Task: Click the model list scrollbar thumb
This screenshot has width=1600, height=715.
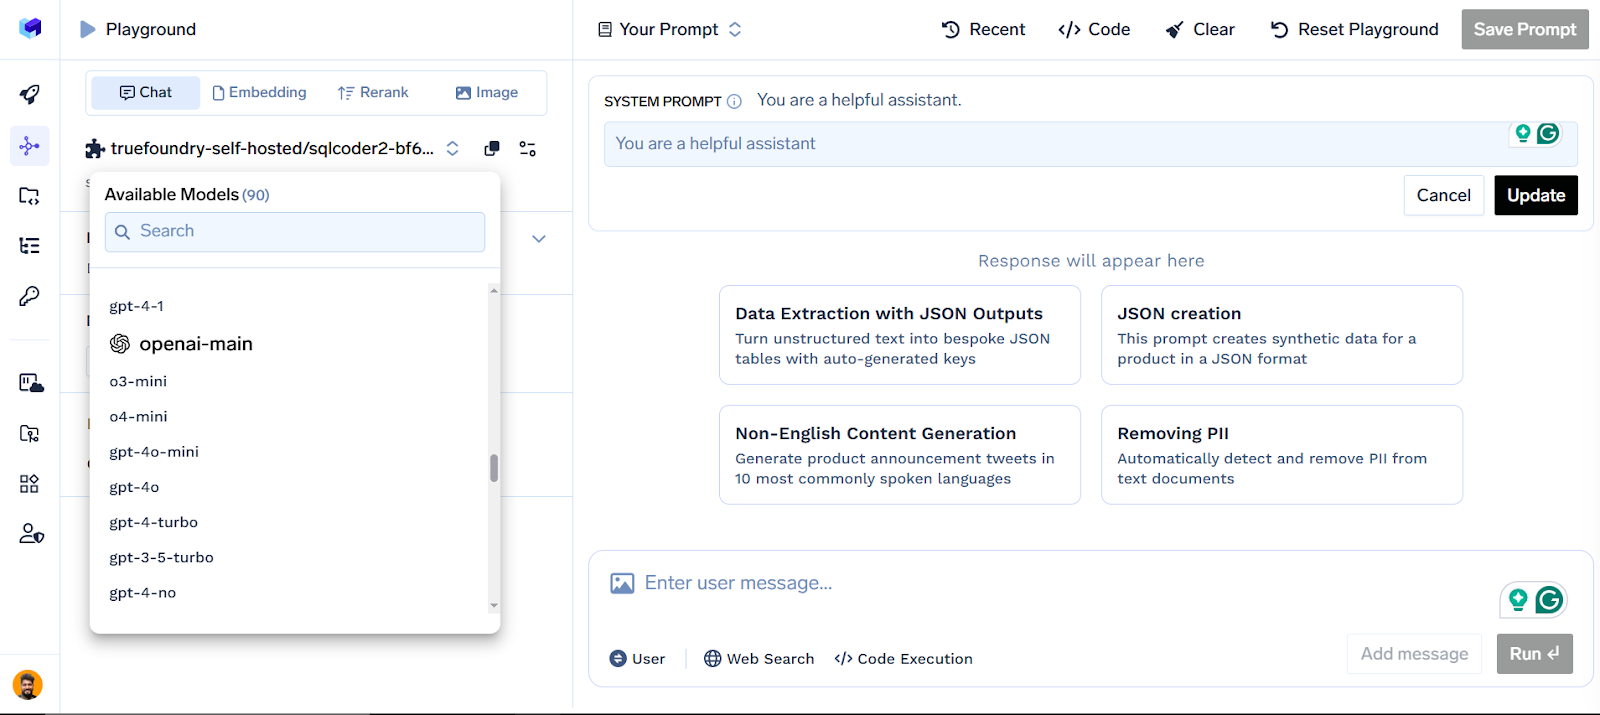Action: (x=494, y=468)
